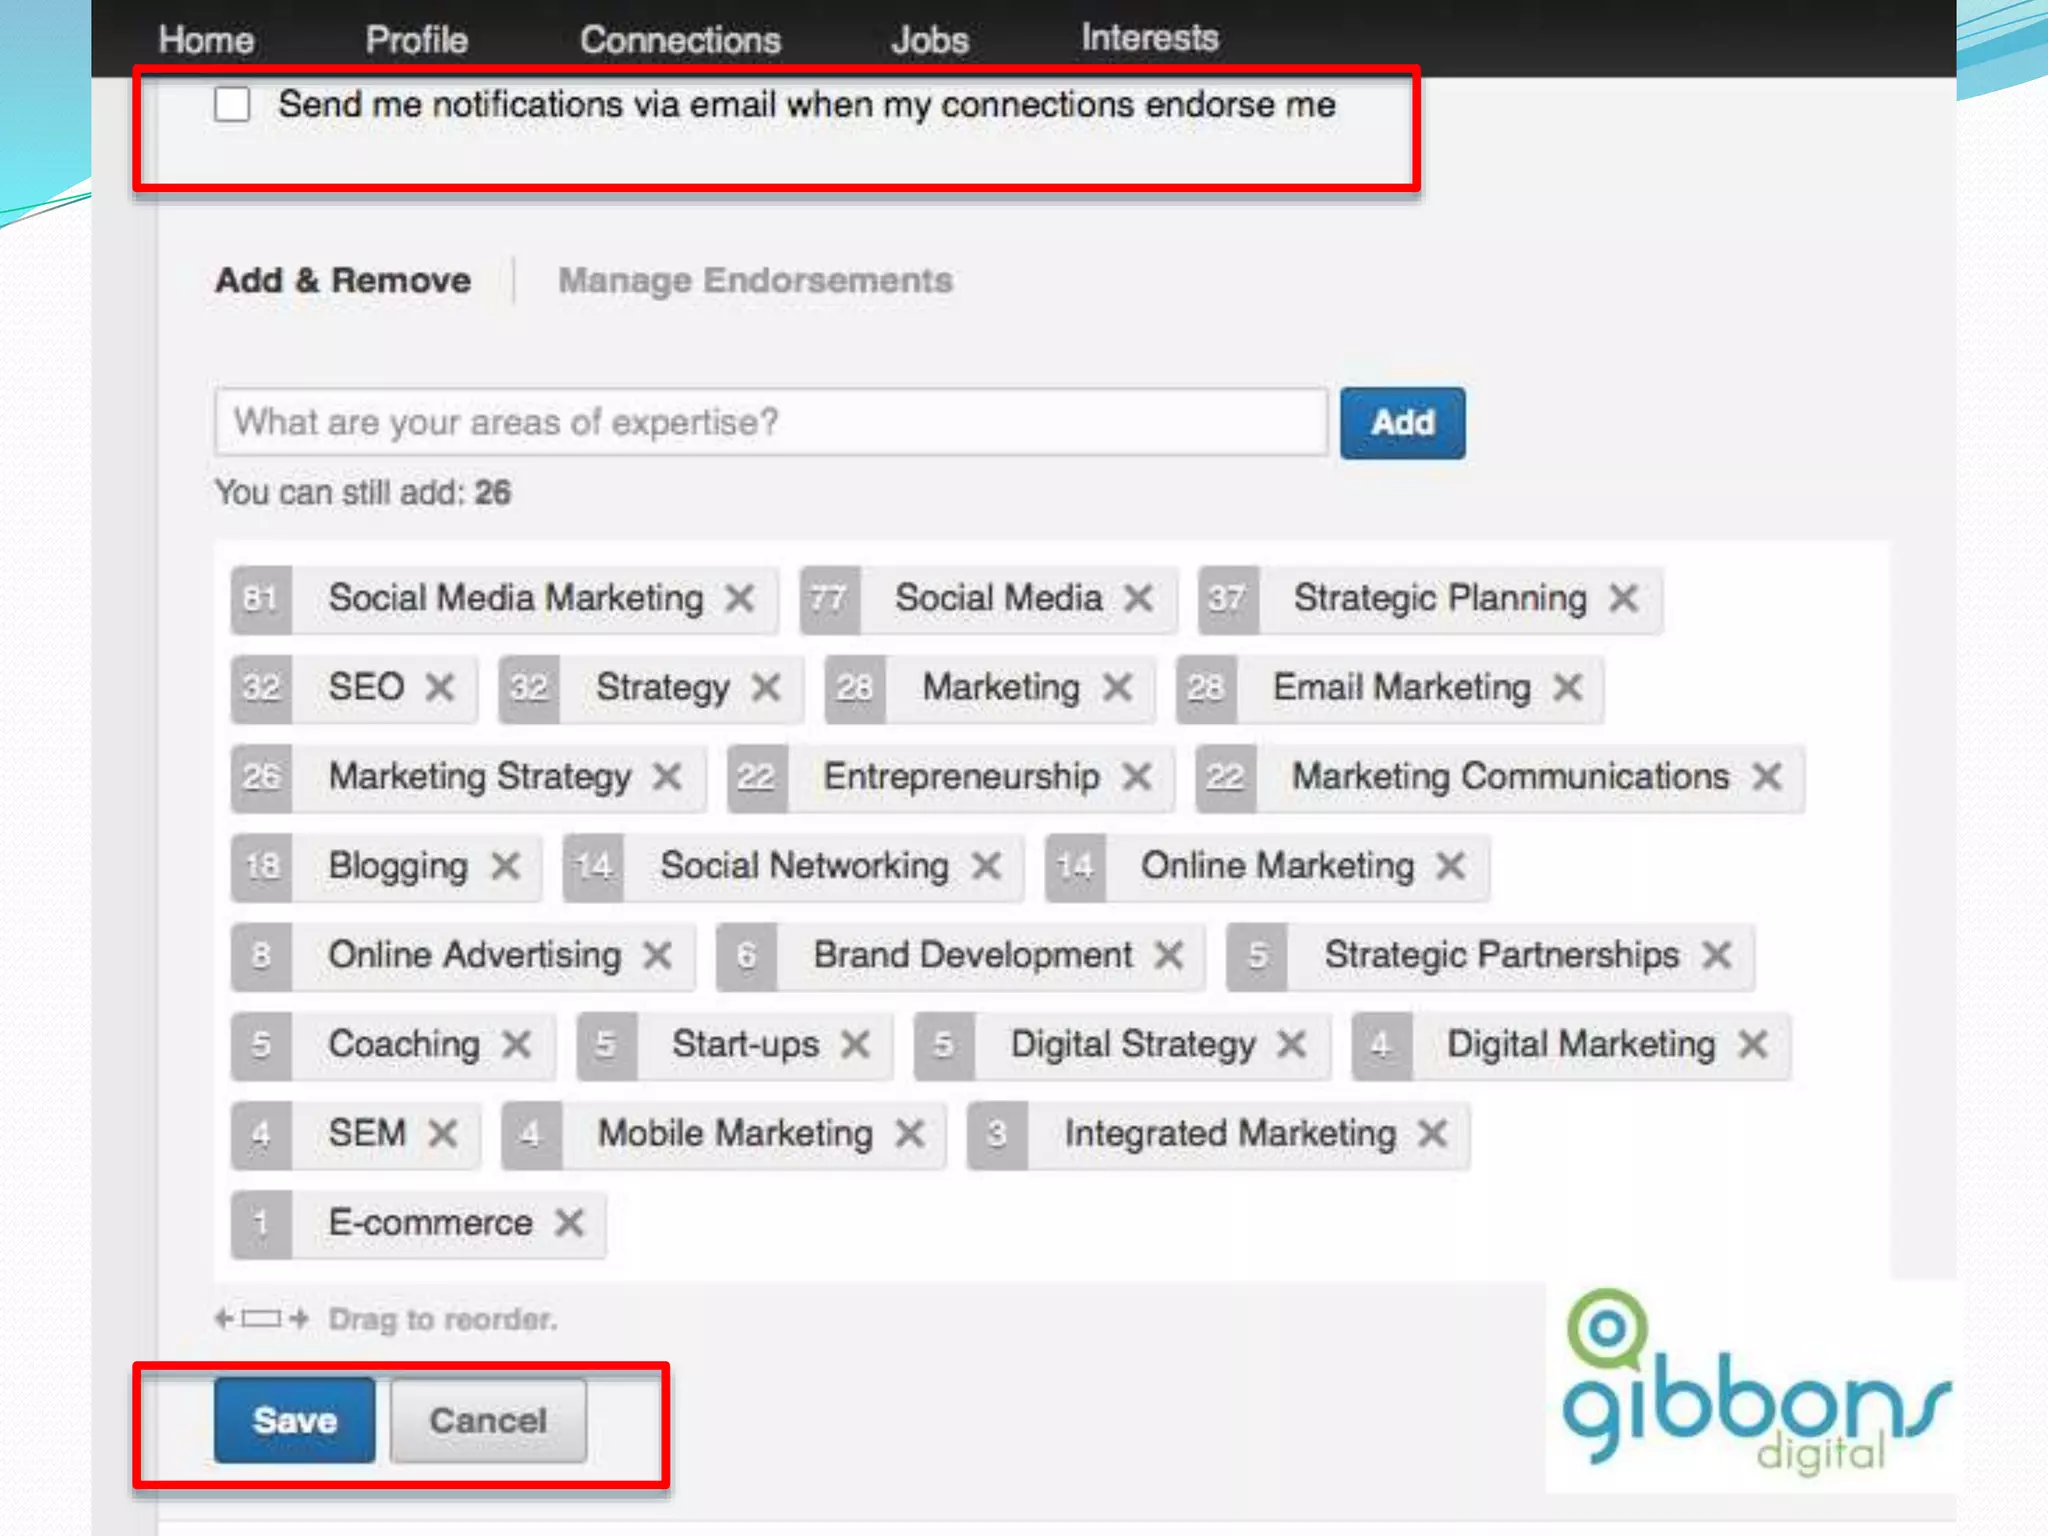Delete the SEO skill with X
This screenshot has height=1536, width=2048.
[x=440, y=688]
